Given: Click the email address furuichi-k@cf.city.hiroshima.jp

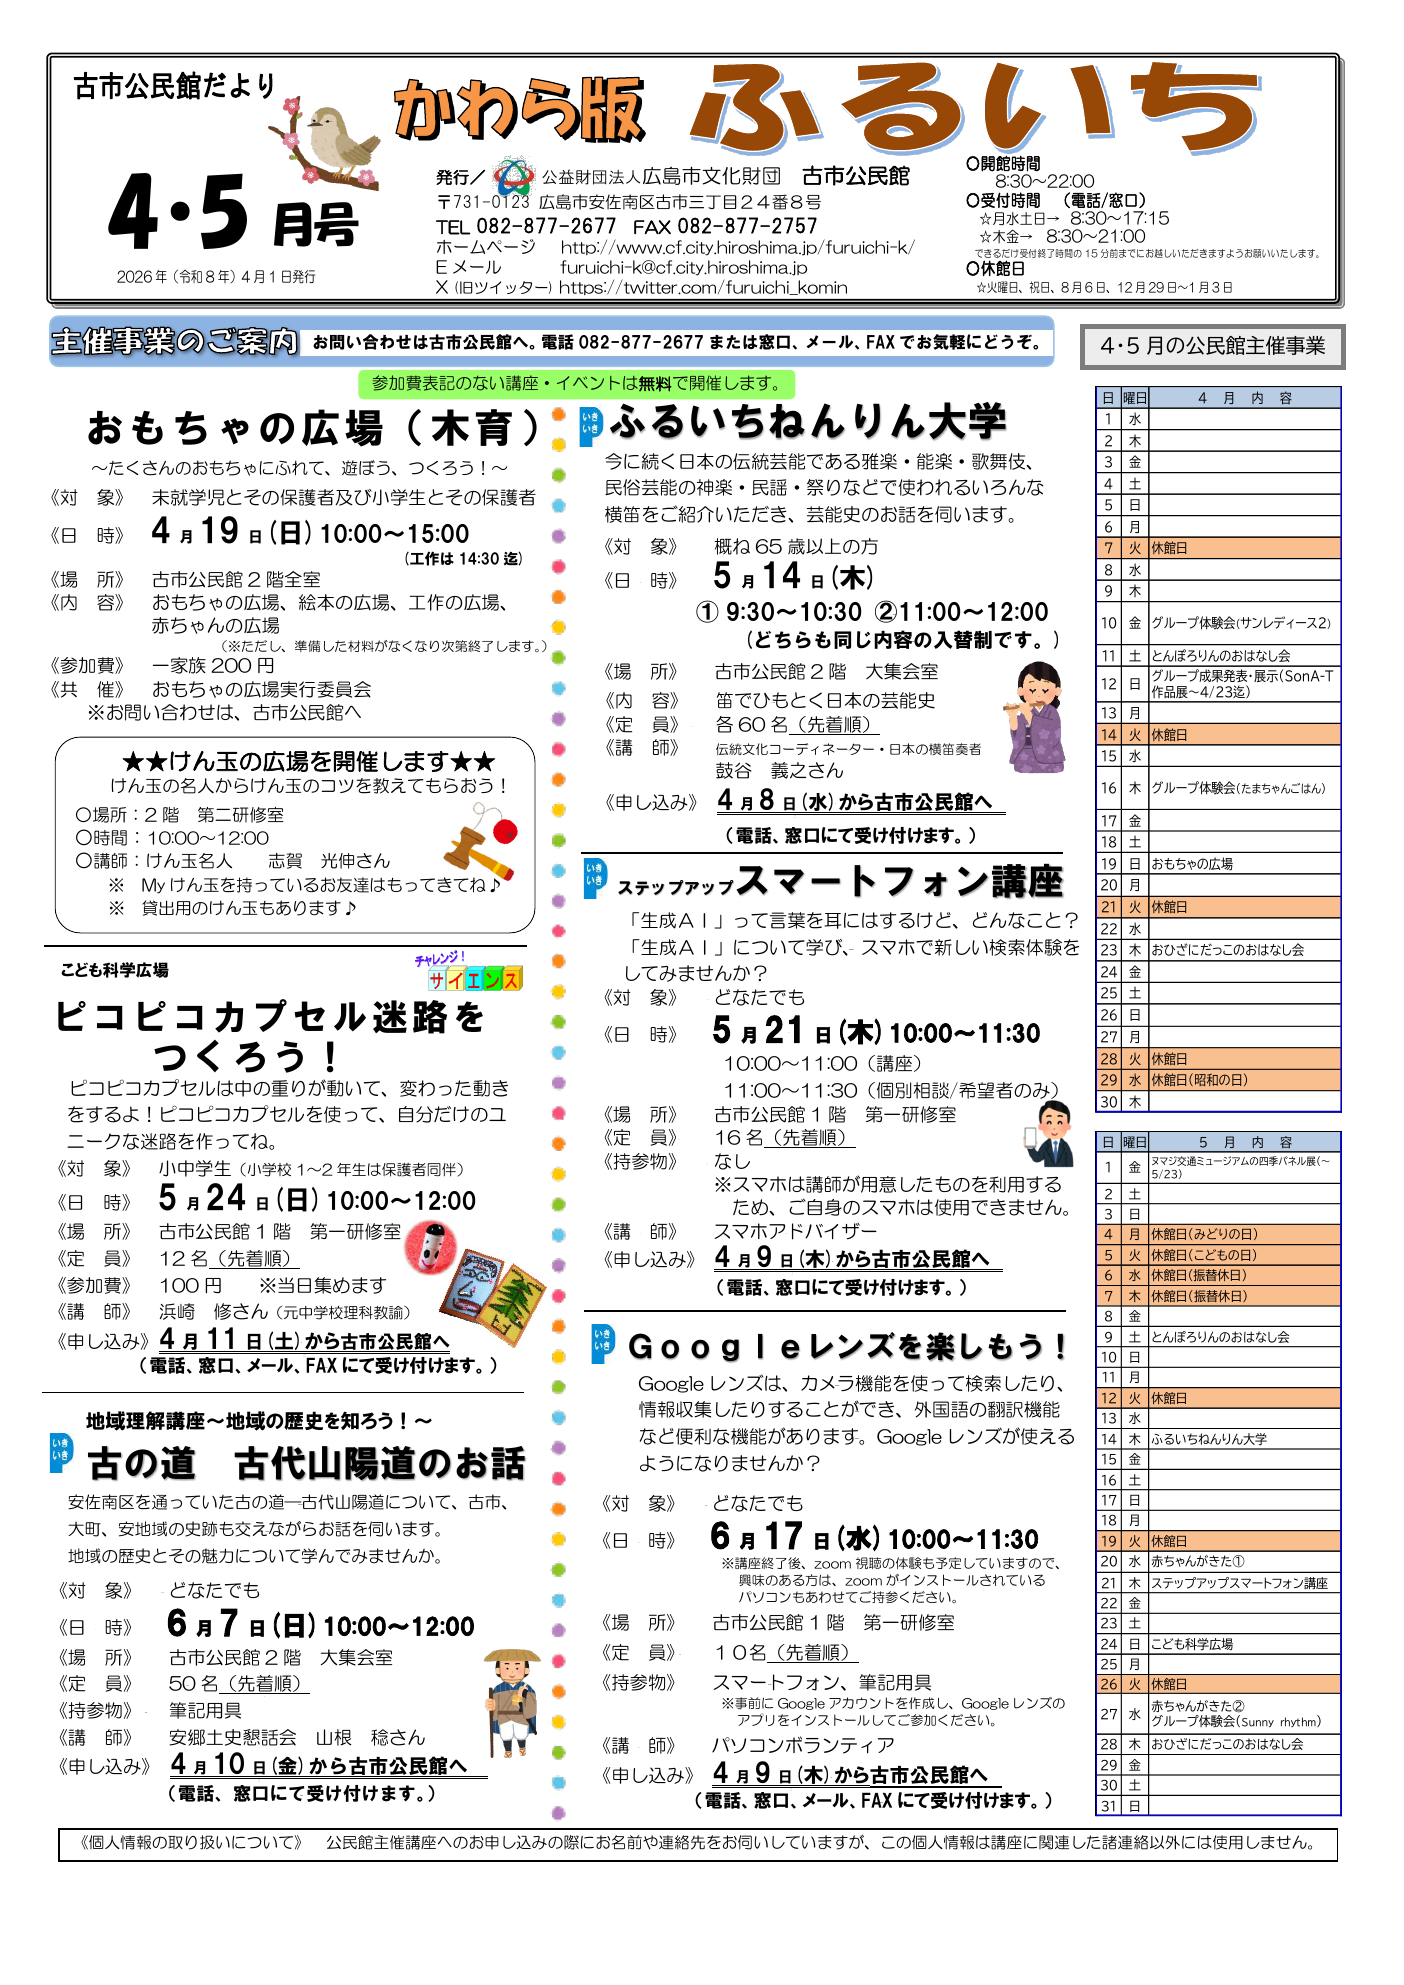Looking at the screenshot, I should [683, 267].
